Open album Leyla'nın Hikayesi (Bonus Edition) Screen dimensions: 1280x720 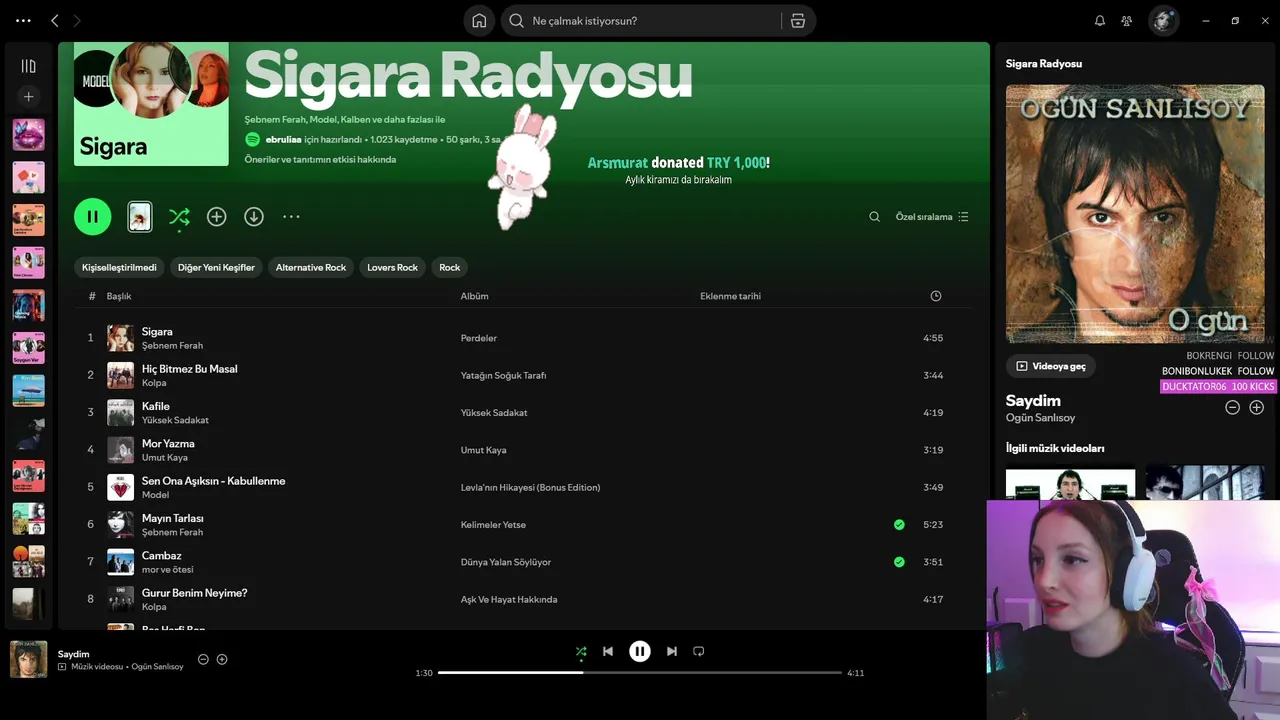(x=530, y=487)
